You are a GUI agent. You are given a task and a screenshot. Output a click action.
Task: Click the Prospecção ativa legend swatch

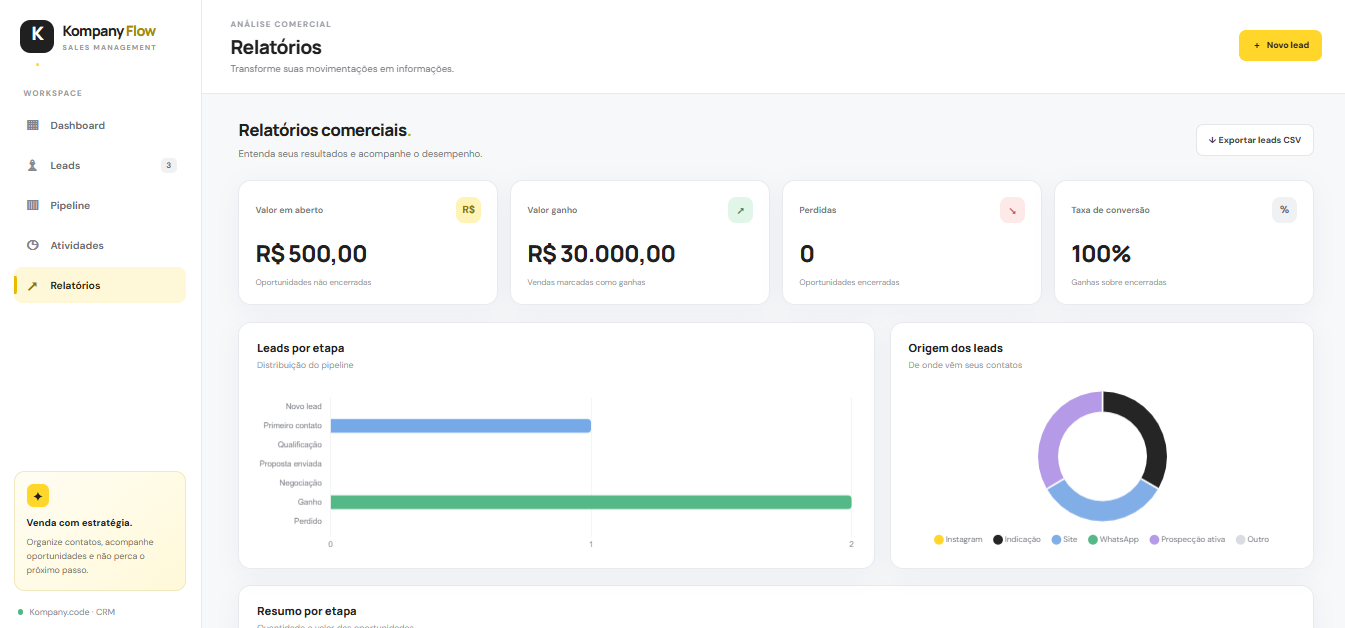point(1154,540)
